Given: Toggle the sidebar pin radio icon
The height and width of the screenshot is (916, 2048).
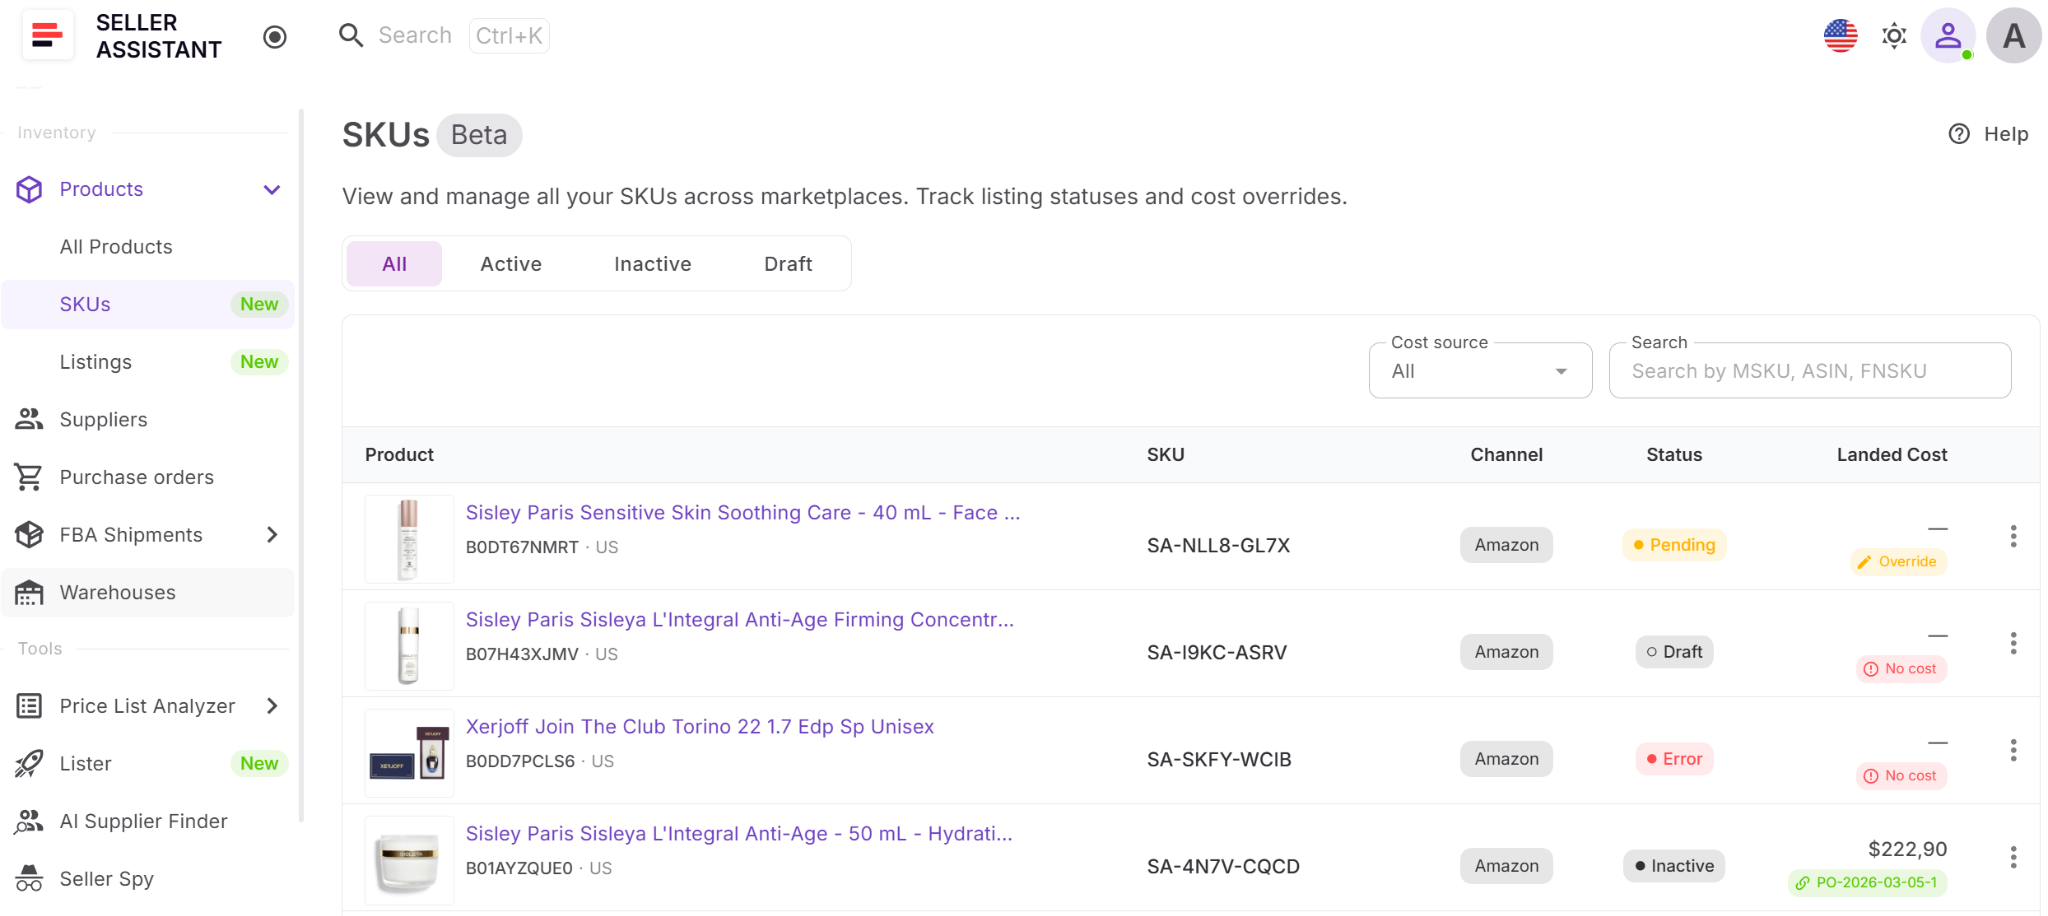Looking at the screenshot, I should pyautogui.click(x=275, y=37).
